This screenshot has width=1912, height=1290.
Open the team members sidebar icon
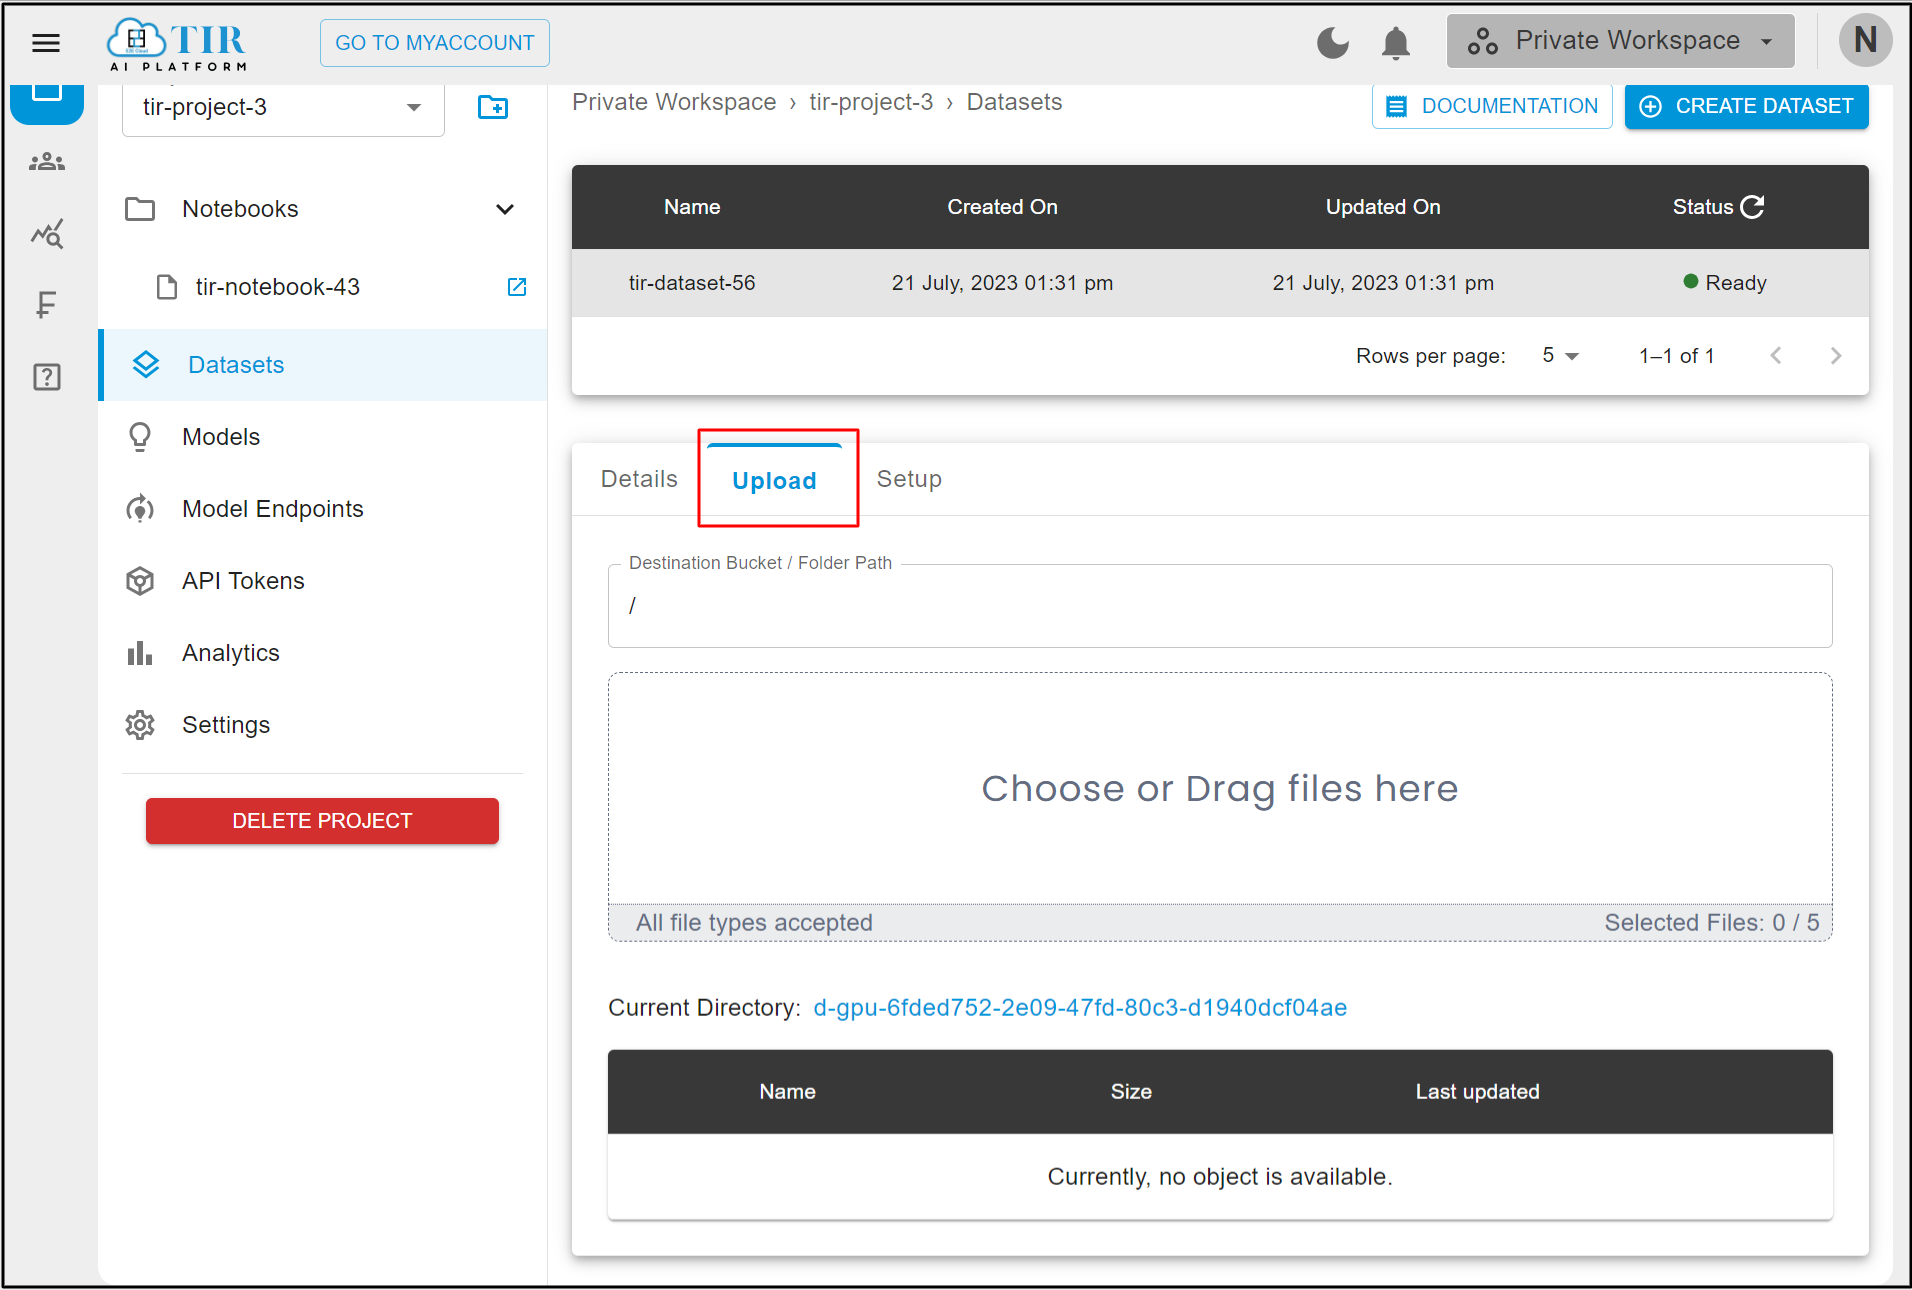coord(47,162)
